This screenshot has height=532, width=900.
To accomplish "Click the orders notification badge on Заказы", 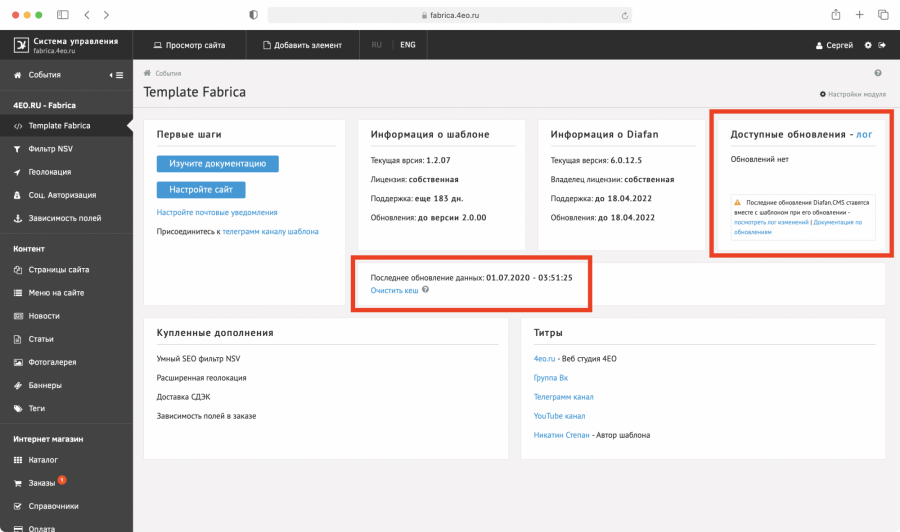I will [62, 480].
